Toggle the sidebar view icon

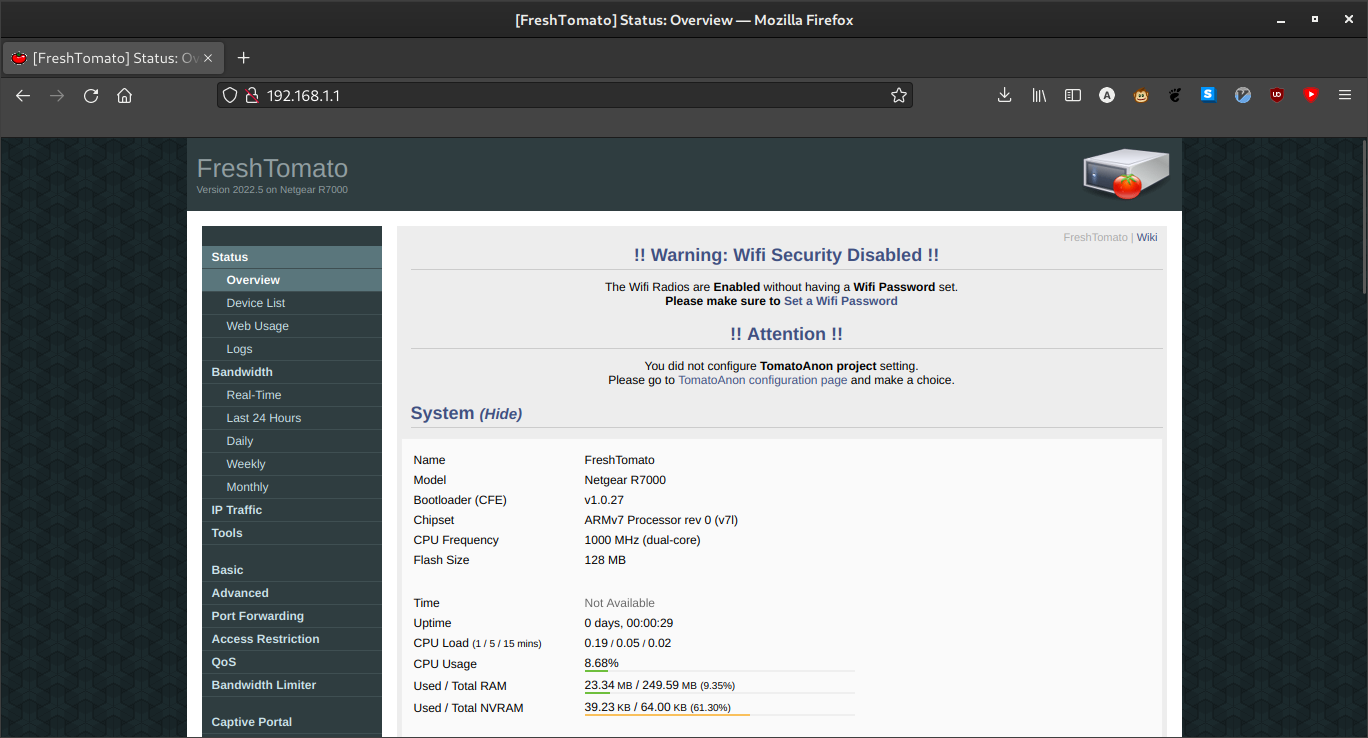tap(1073, 95)
